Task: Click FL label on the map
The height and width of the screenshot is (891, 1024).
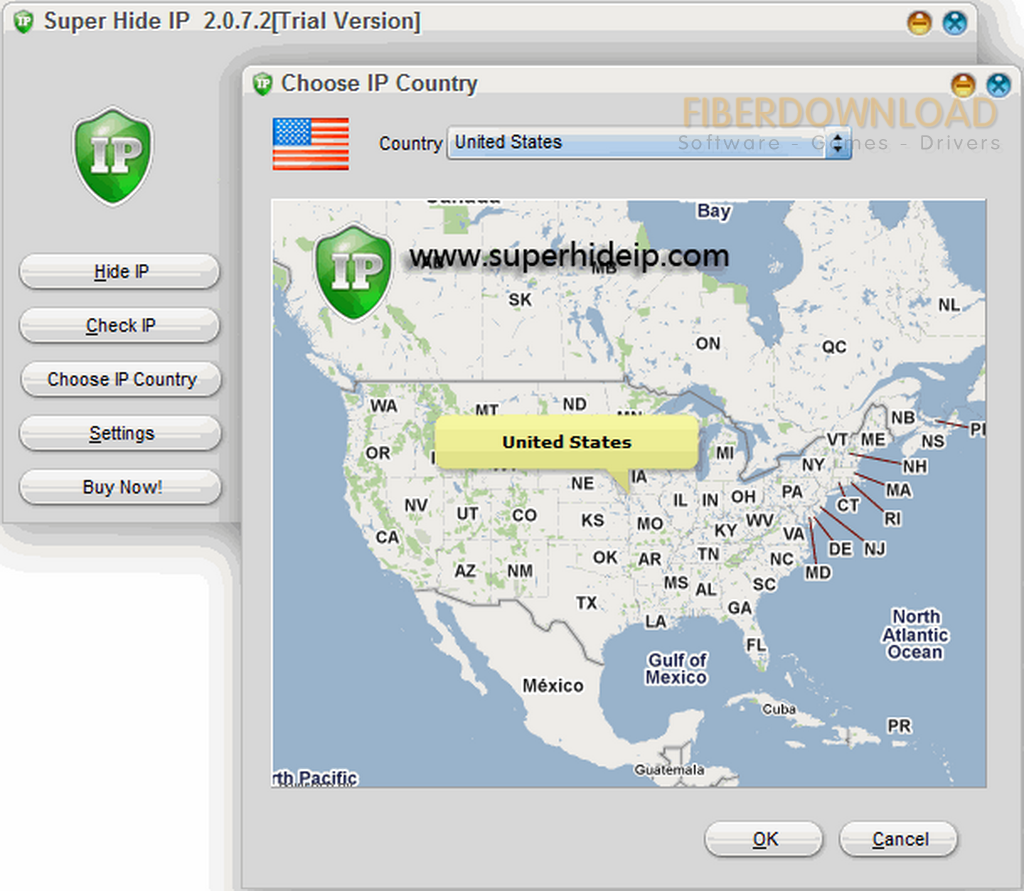Action: click(x=756, y=645)
